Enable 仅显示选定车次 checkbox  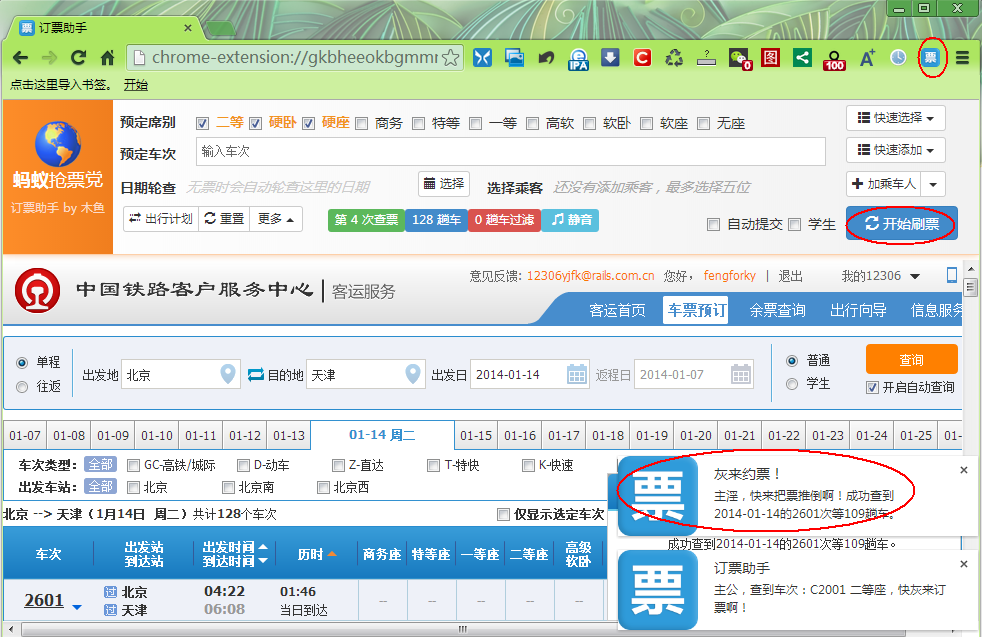pos(504,514)
